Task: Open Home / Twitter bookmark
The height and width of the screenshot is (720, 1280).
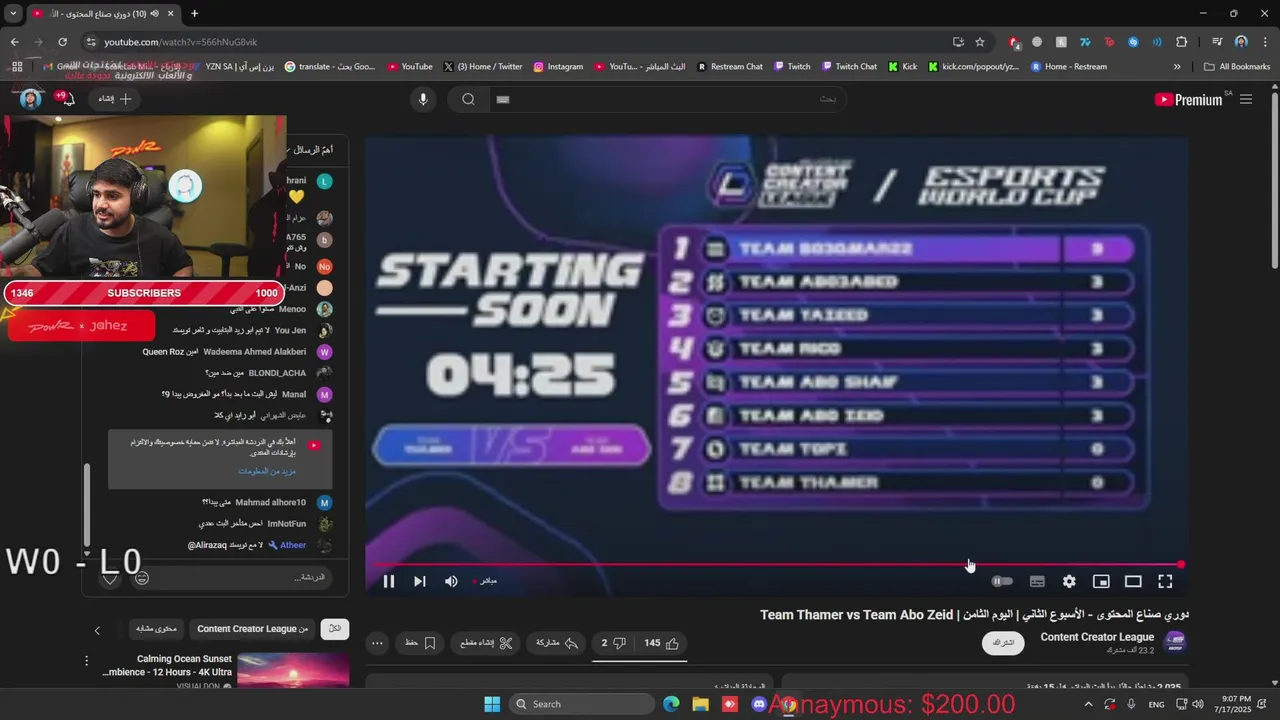Action: pyautogui.click(x=482, y=67)
